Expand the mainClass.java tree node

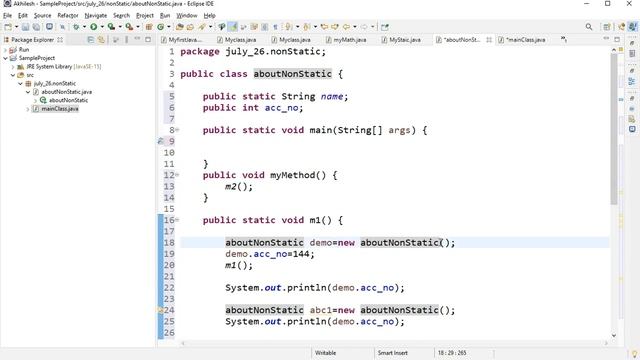pyautogui.click(x=28, y=109)
